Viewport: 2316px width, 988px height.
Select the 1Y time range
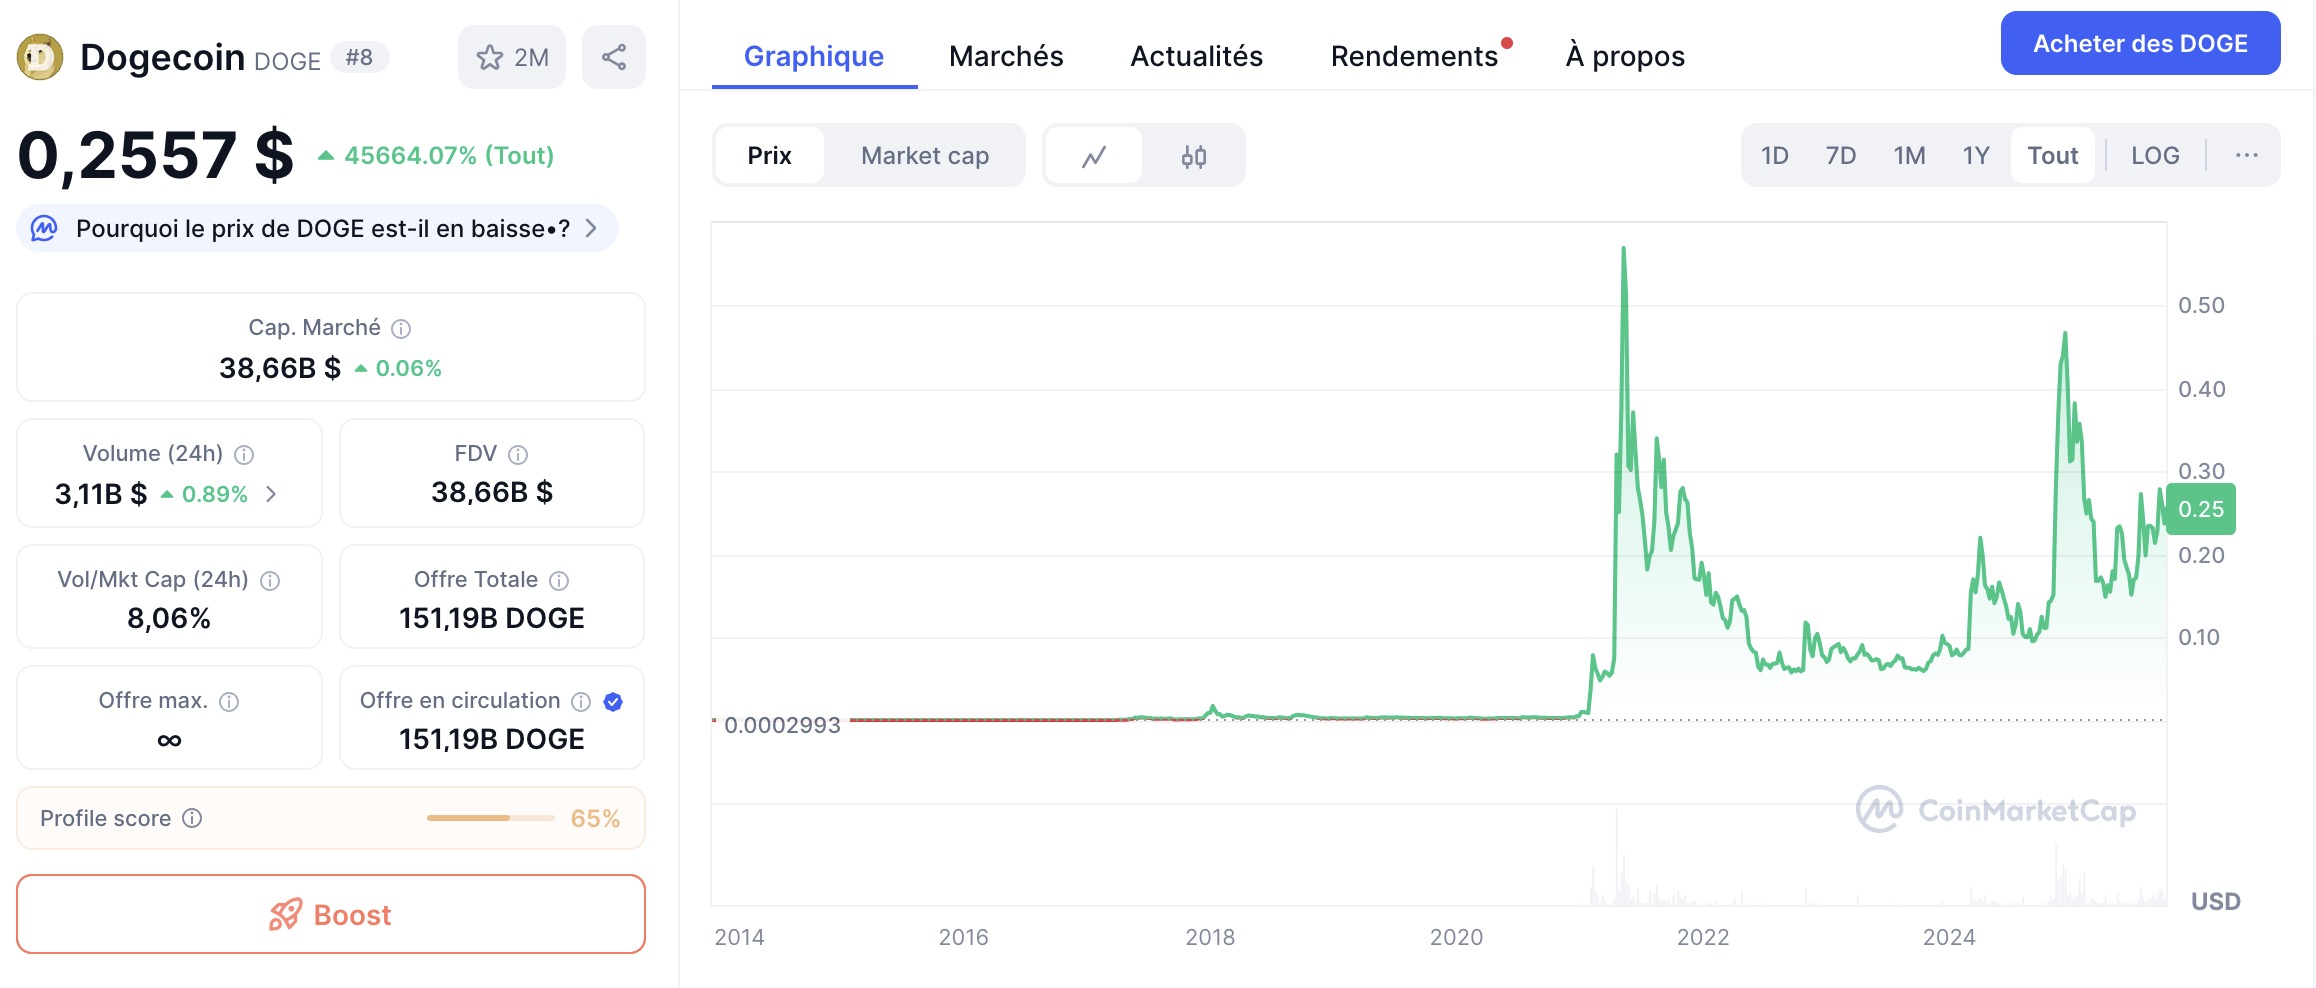(1975, 156)
